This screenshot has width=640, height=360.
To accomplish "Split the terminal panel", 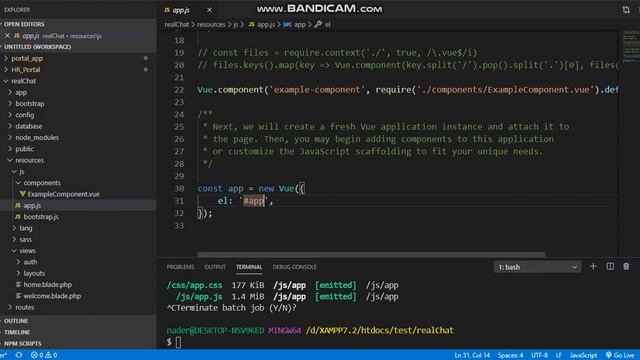I will [610, 267].
